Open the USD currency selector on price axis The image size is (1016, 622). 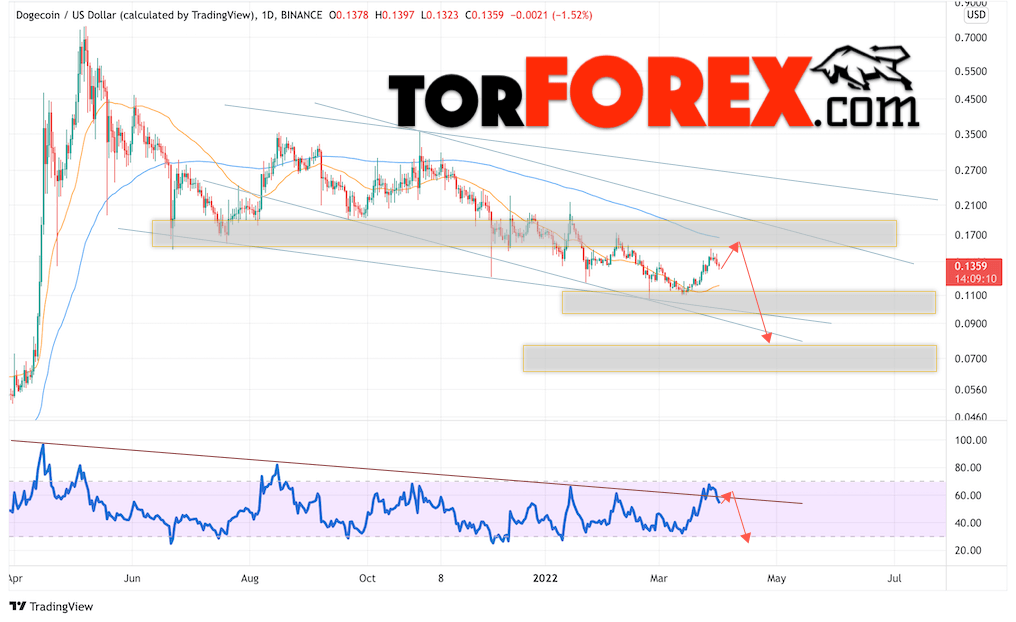(x=976, y=15)
